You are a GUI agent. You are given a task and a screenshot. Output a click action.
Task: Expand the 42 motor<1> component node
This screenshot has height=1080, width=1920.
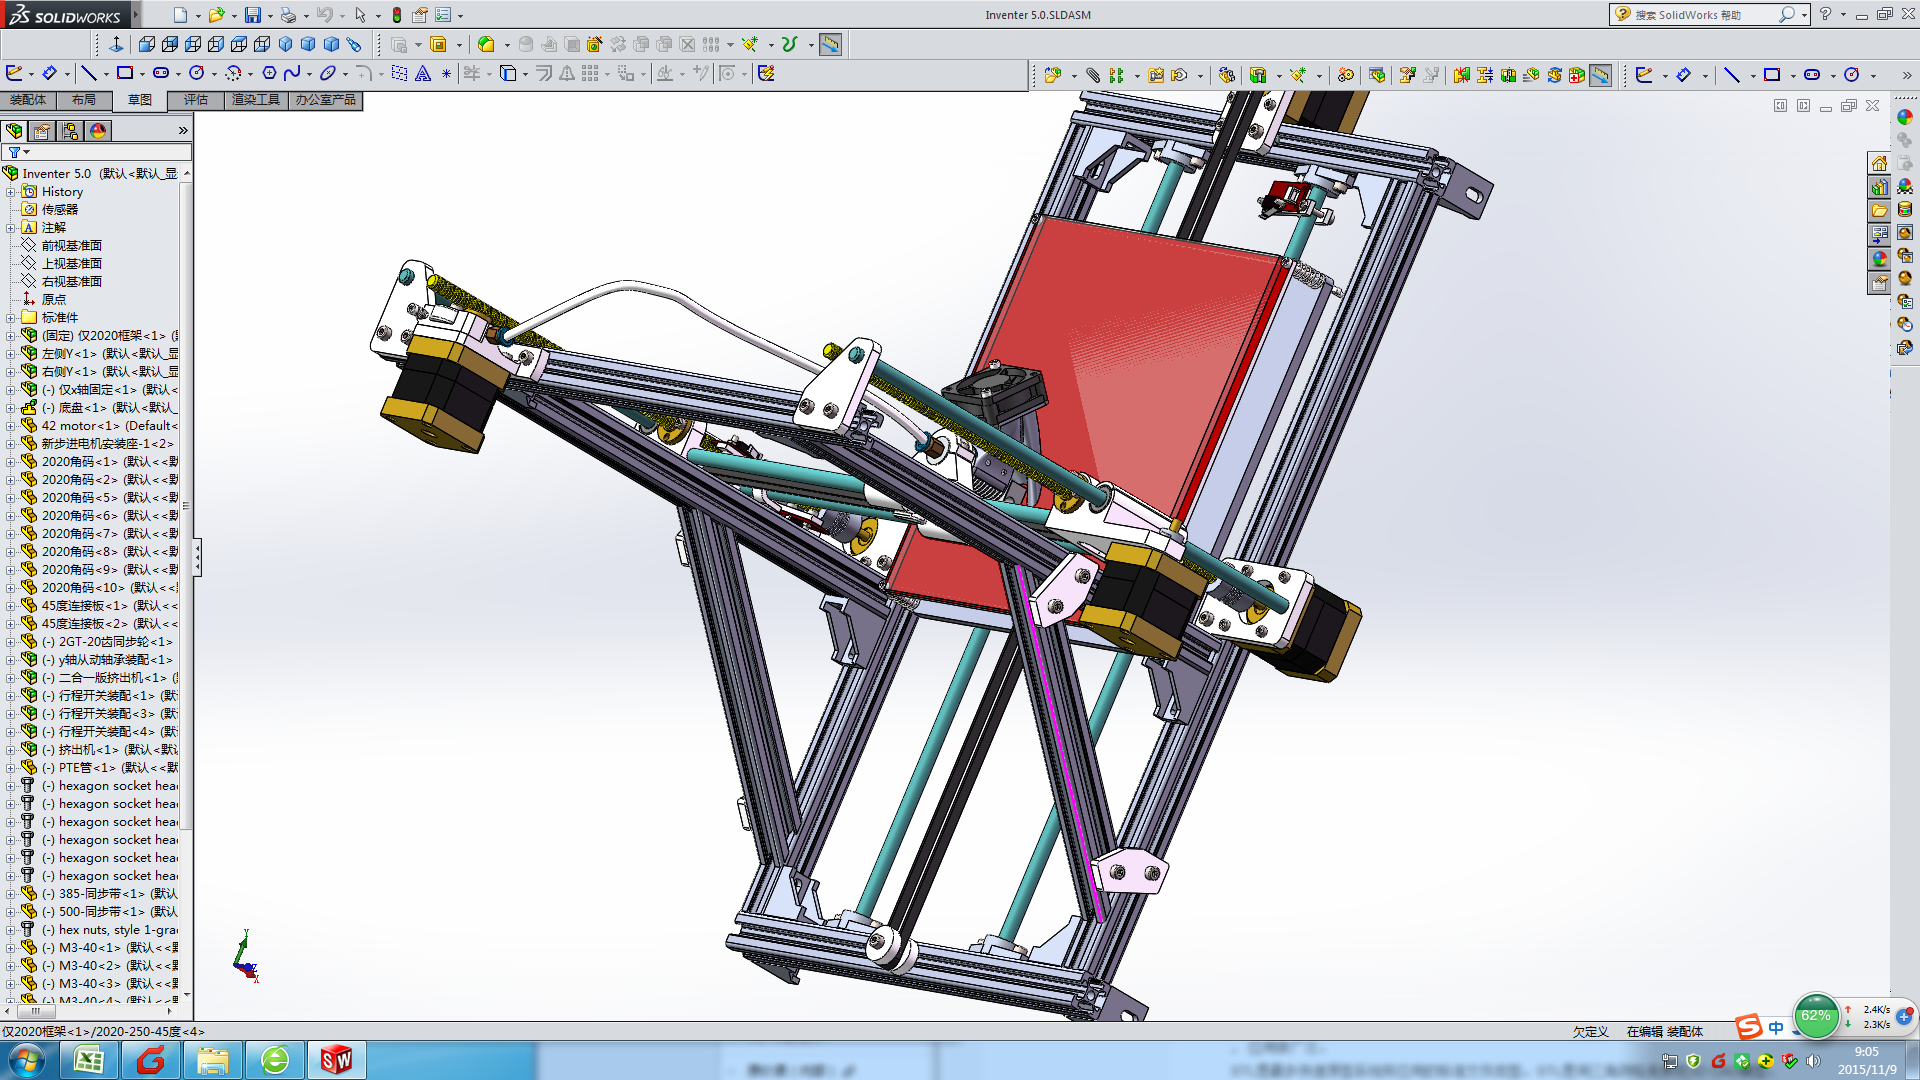tap(10, 426)
